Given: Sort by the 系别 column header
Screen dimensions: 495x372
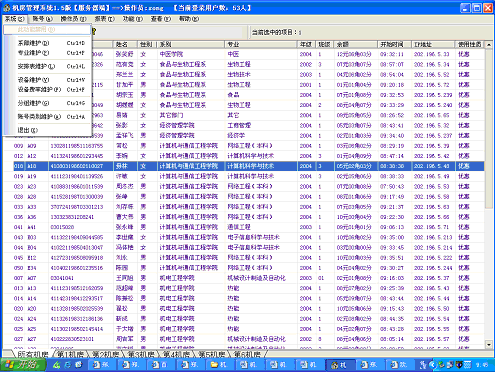Looking at the screenshot, I should click(191, 44).
